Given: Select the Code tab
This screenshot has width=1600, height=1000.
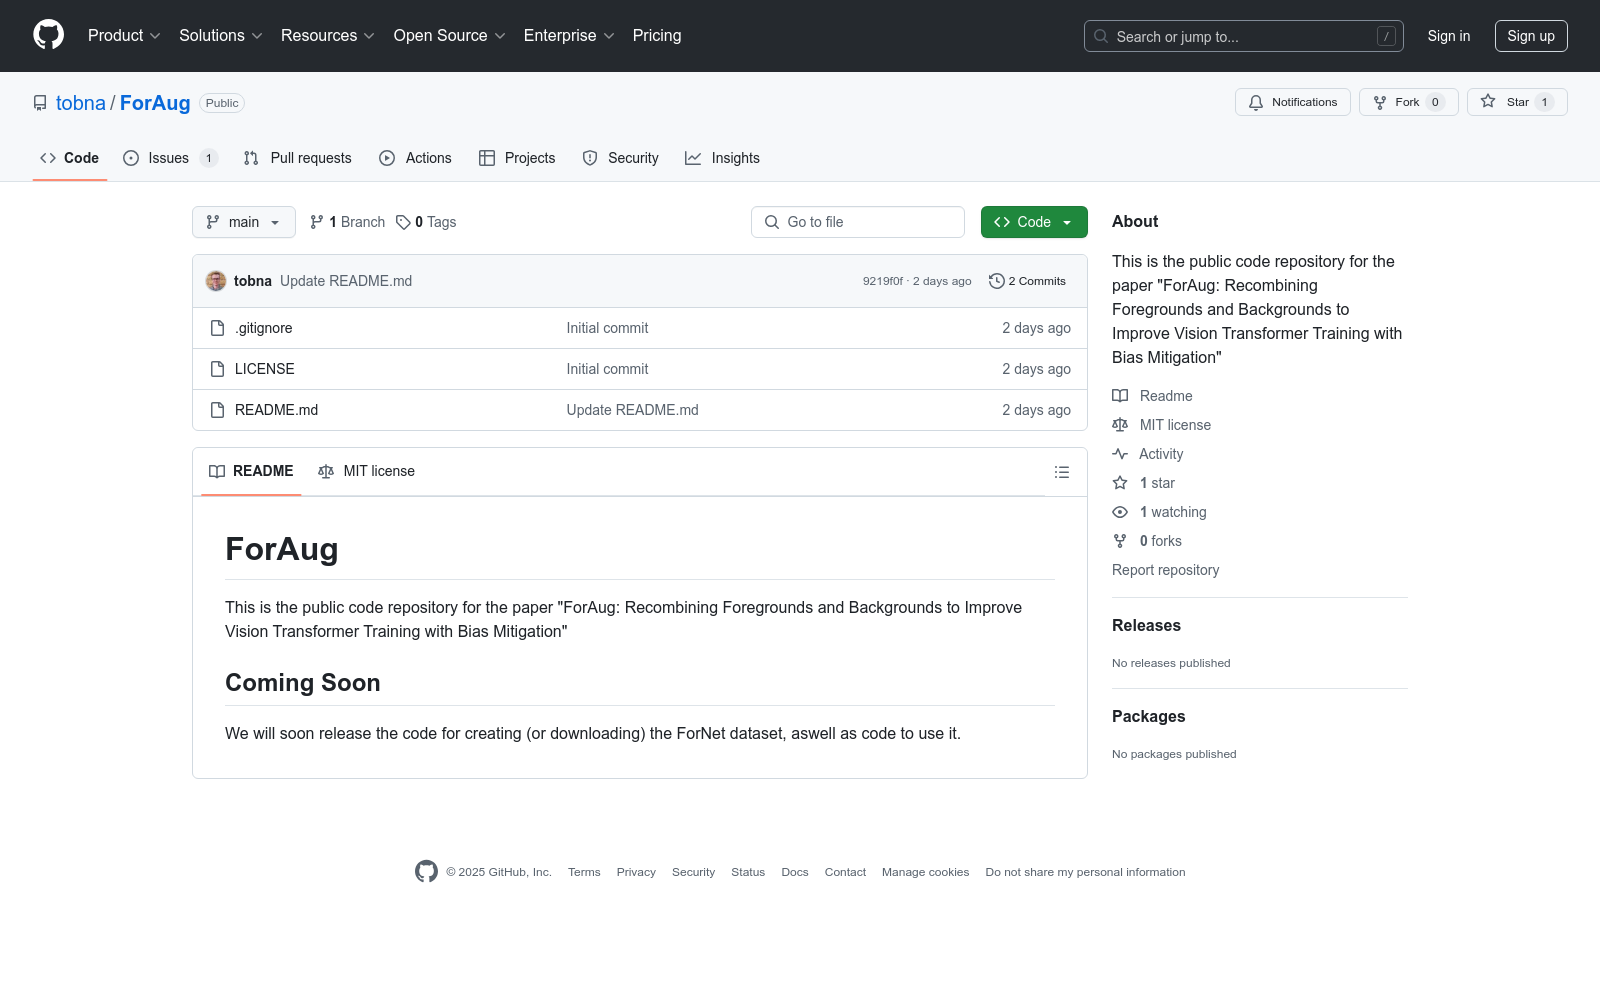Looking at the screenshot, I should coord(70,158).
